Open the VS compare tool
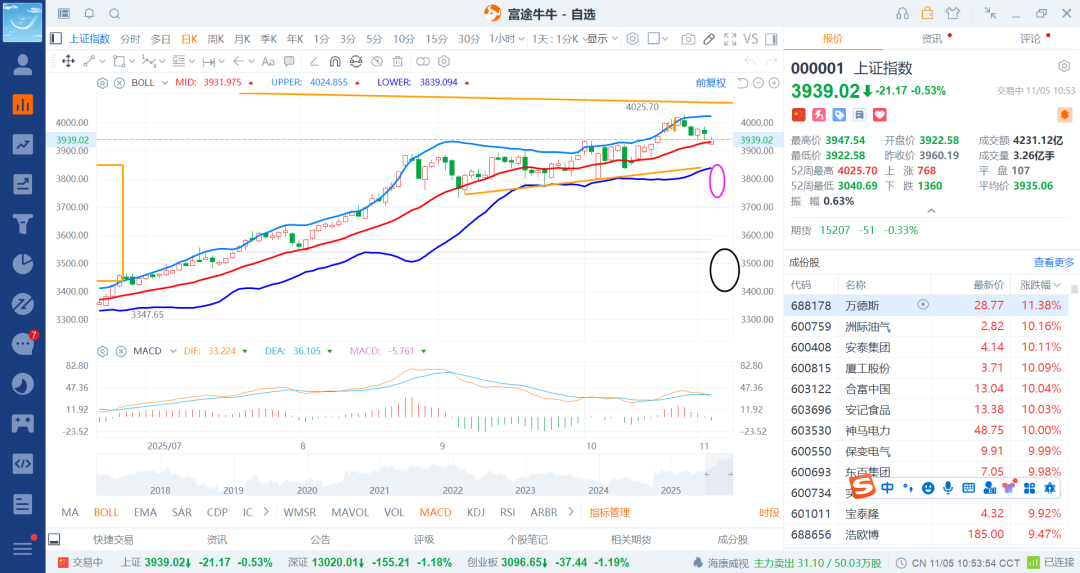1080x573 pixels. [x=751, y=39]
